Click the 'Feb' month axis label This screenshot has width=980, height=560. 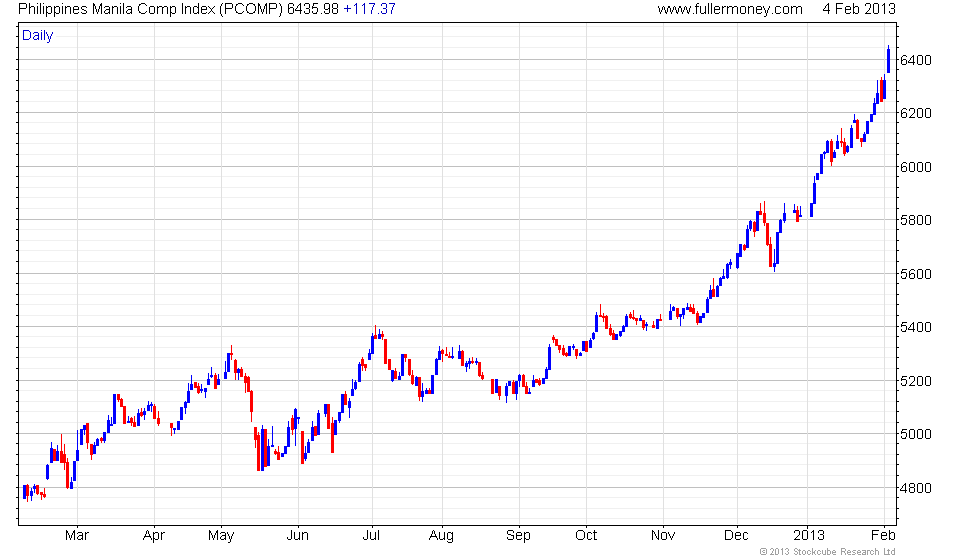point(883,536)
